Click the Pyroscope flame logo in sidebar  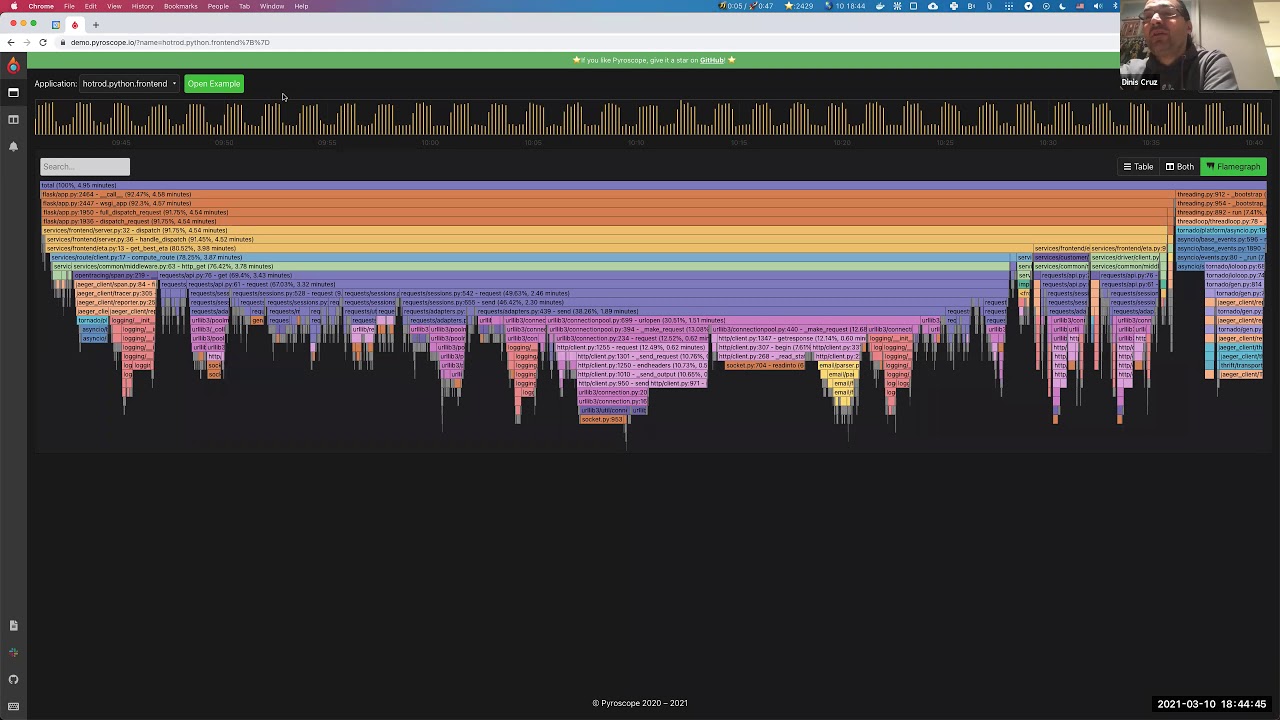point(13,65)
